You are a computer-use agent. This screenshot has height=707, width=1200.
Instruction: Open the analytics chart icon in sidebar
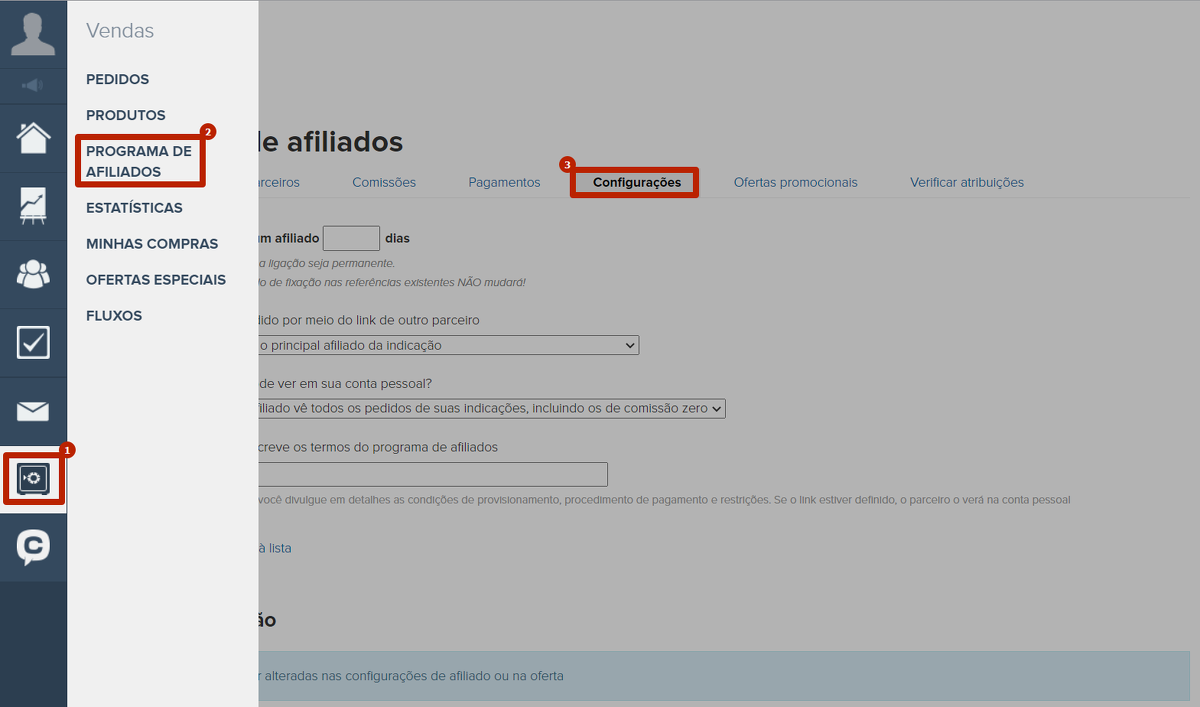(33, 206)
